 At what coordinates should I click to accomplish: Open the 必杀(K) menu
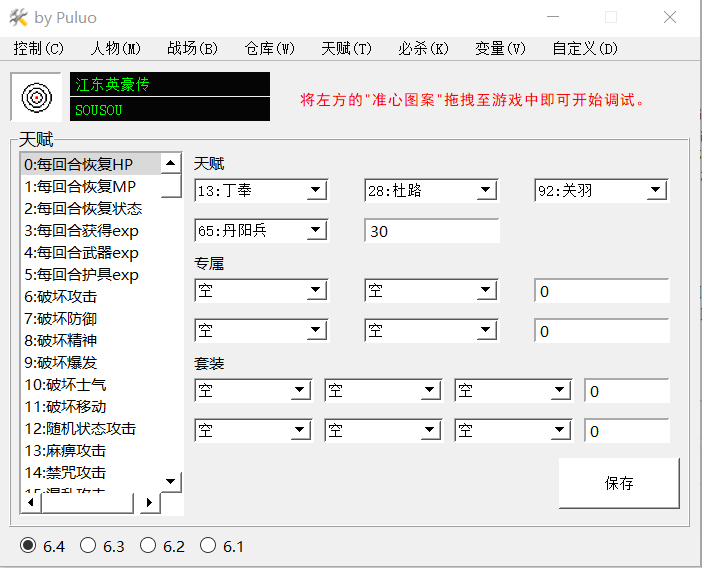click(x=424, y=48)
